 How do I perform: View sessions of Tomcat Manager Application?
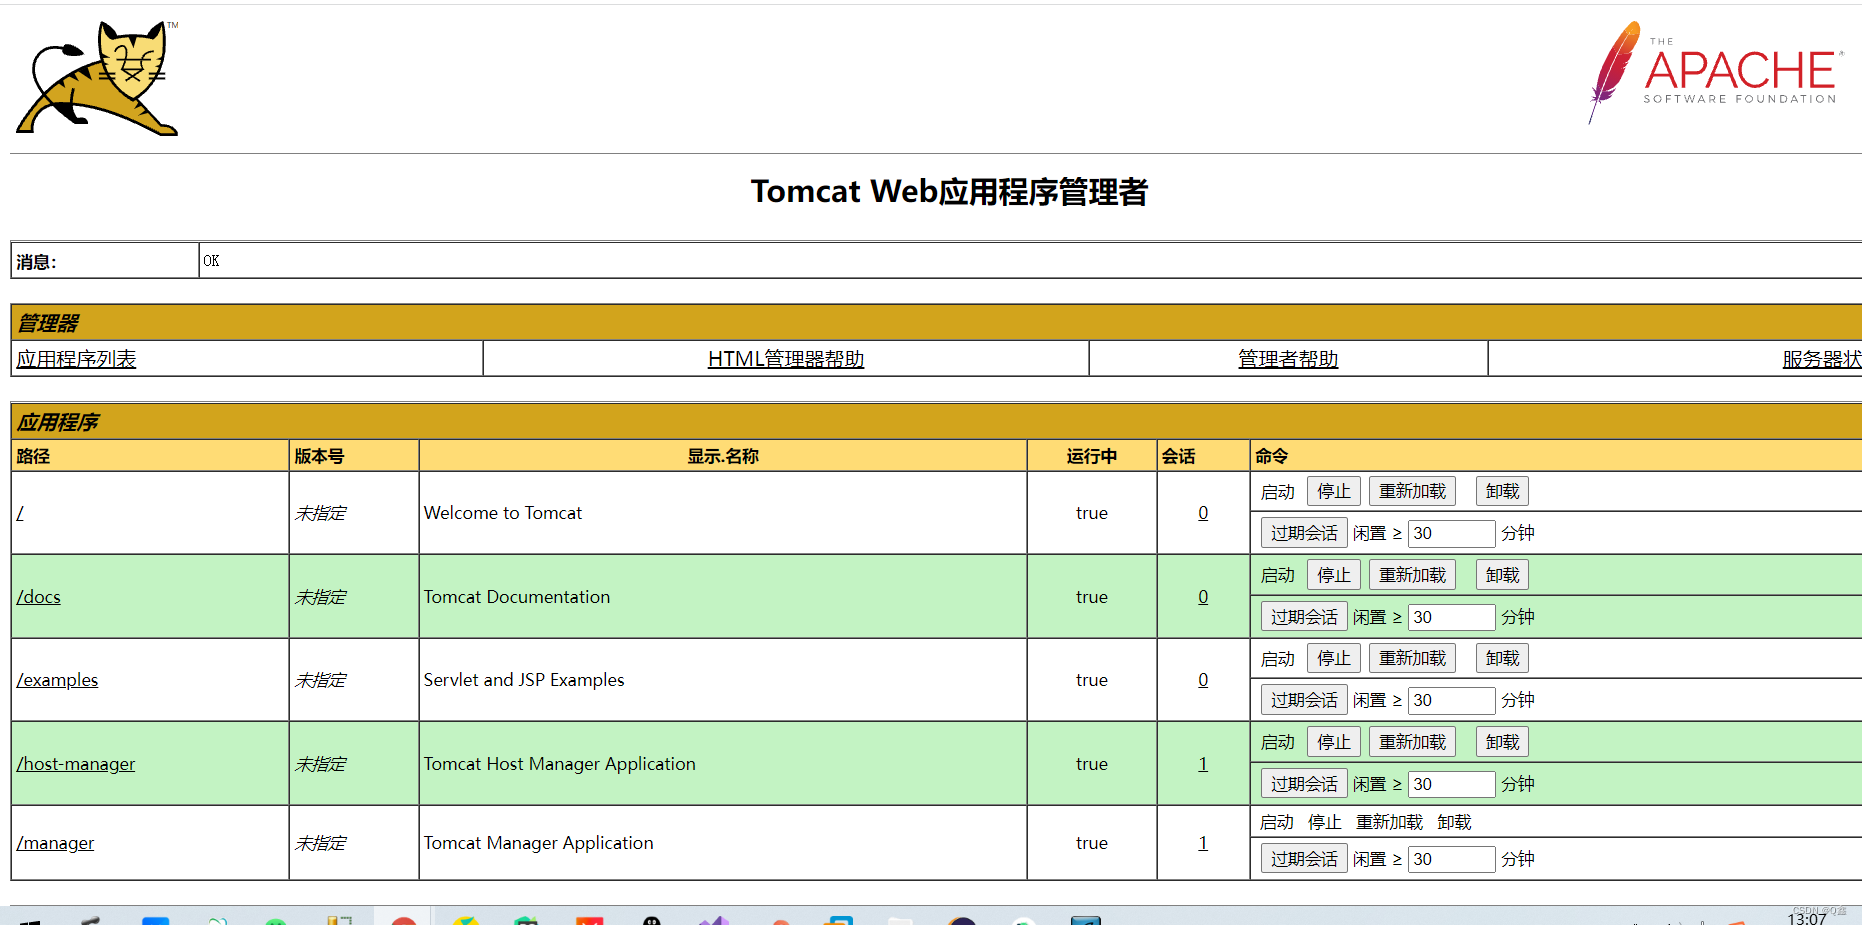tap(1203, 843)
